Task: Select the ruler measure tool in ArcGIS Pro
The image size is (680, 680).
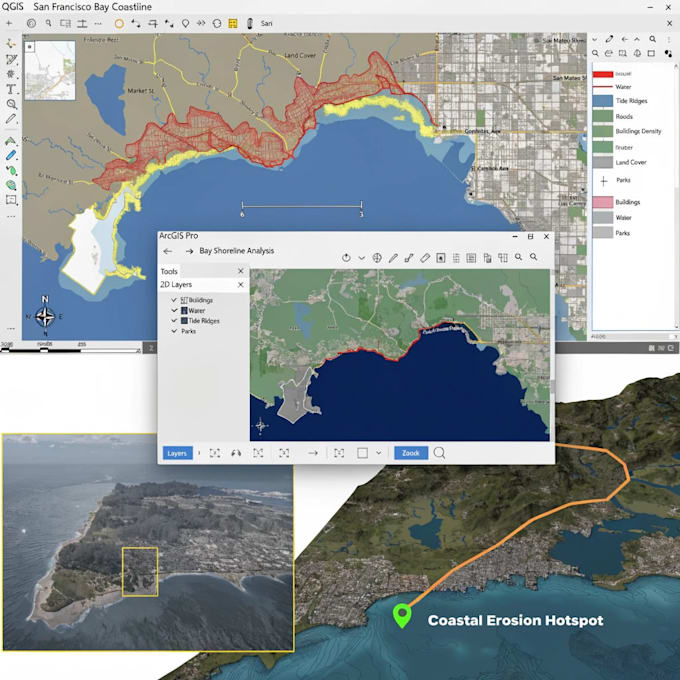Action: point(425,258)
